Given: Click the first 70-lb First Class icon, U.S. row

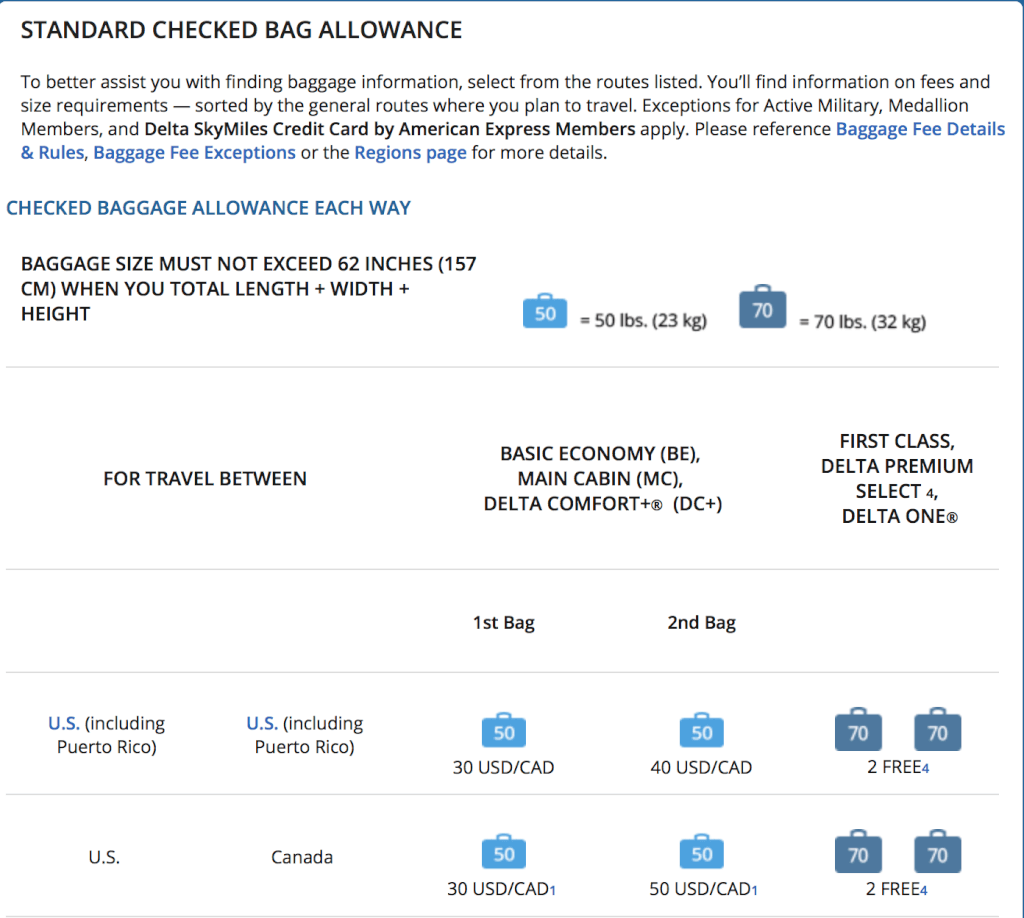Looking at the screenshot, I should (858, 732).
